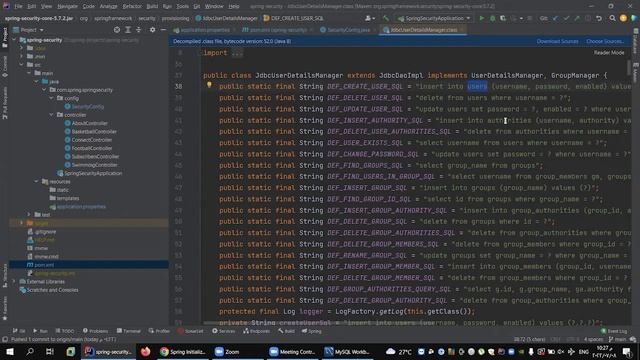Collapse the resources folder node

click(x=36, y=181)
